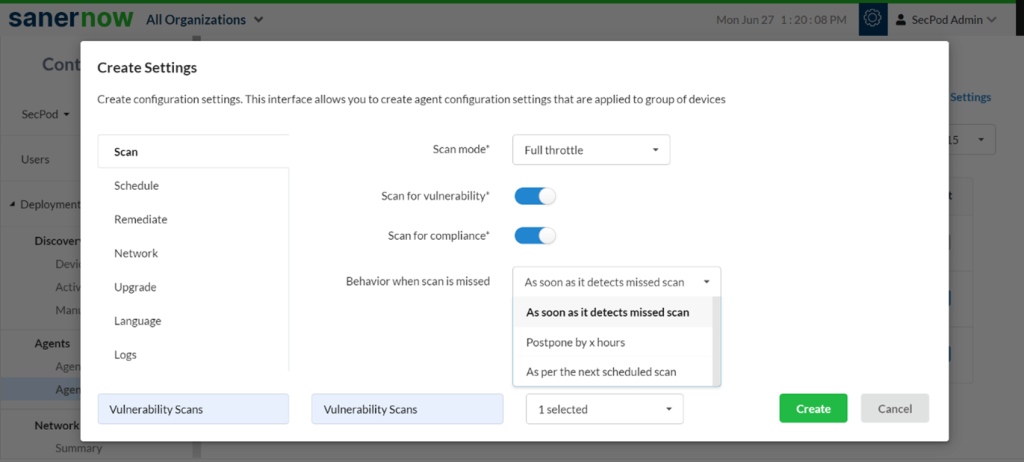
Task: Open the Scan mode dropdown
Action: [x=590, y=150]
